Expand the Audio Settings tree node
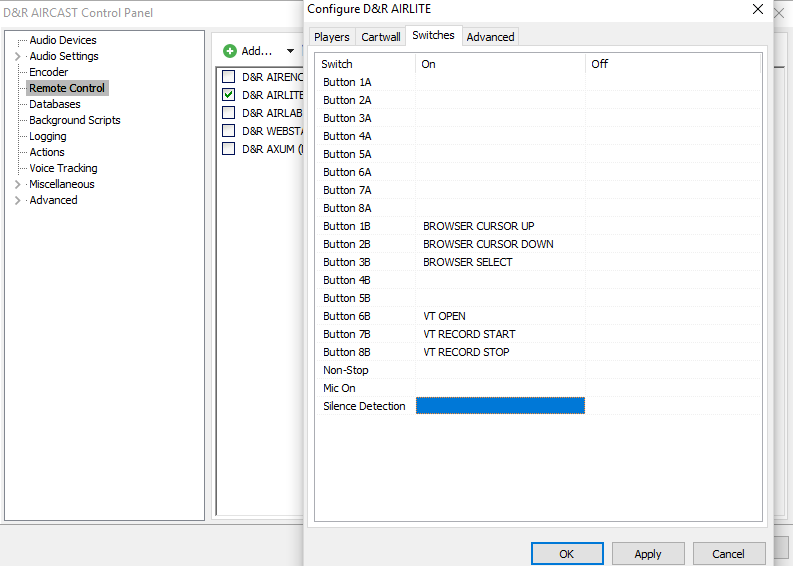The height and width of the screenshot is (566, 793). click(18, 57)
